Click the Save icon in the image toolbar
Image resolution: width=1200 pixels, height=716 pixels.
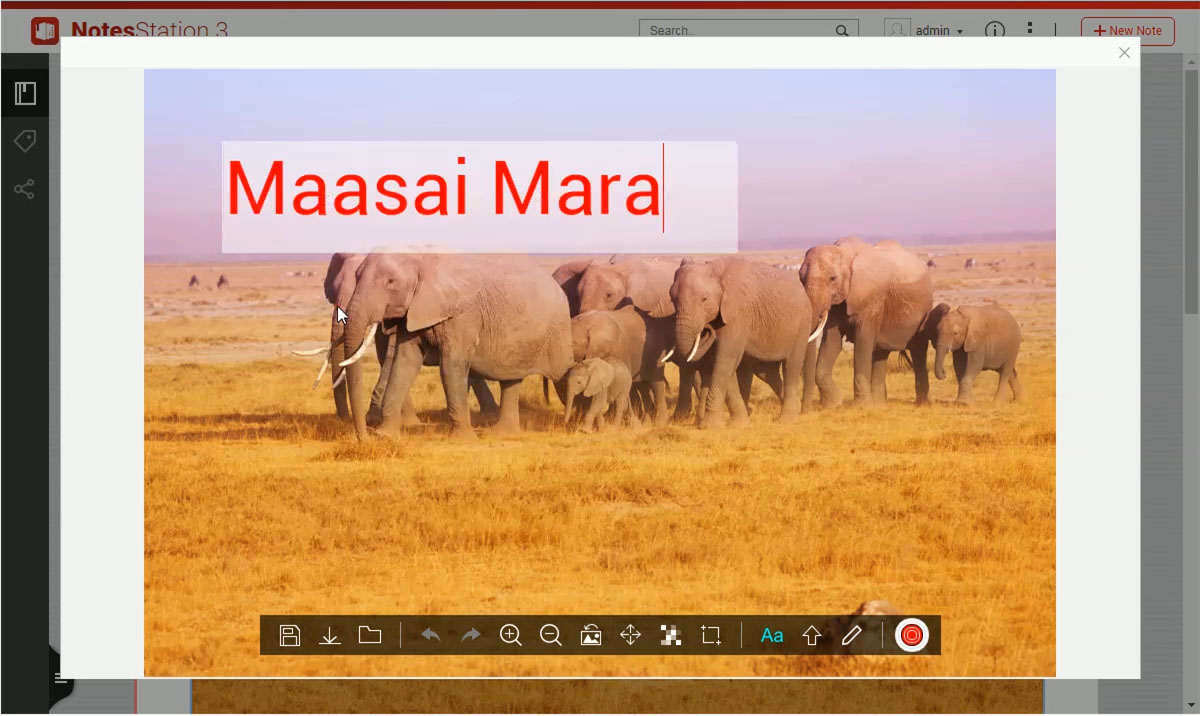[x=290, y=635]
